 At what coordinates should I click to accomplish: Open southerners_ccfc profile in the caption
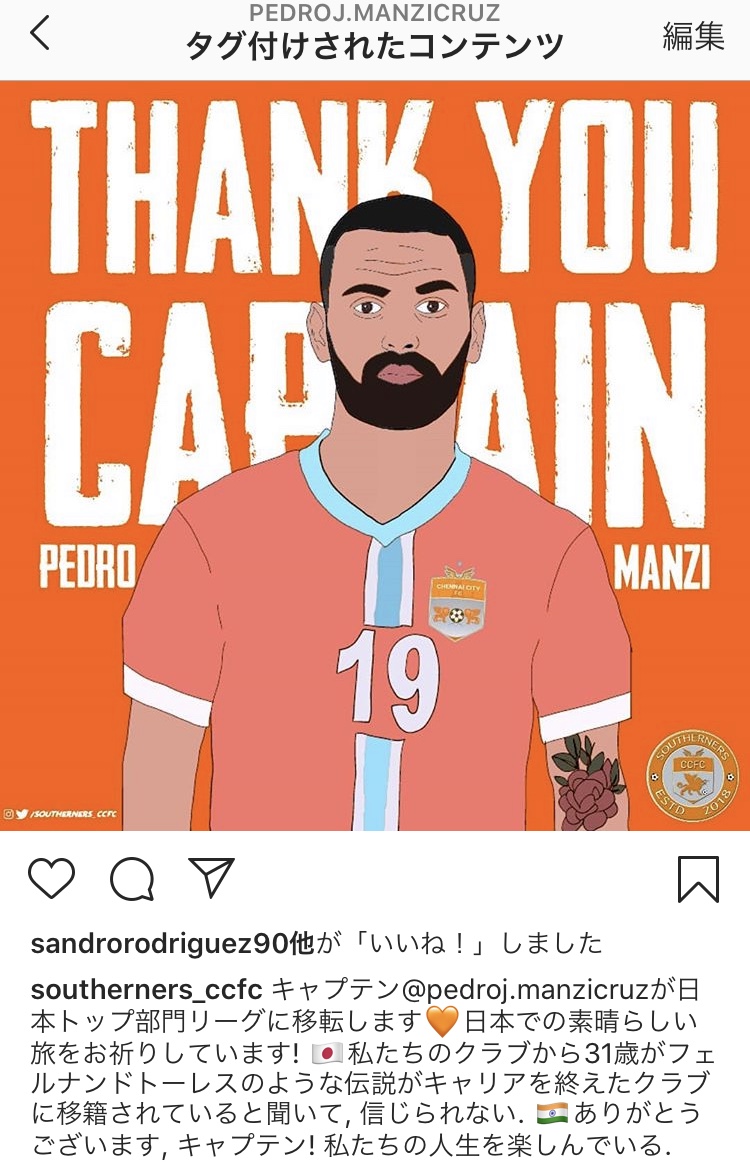146,990
